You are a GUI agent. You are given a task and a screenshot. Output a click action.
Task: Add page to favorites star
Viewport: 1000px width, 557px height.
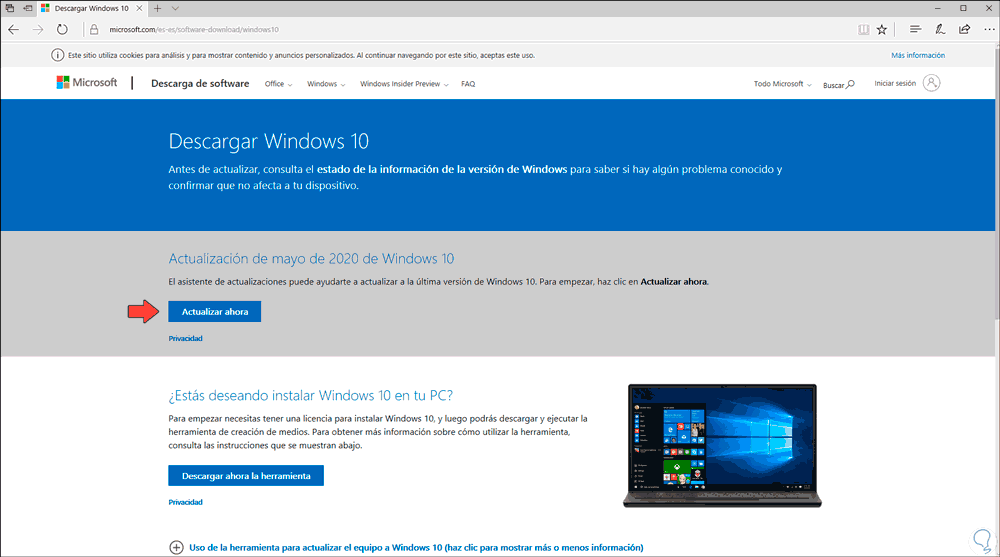coord(882,29)
